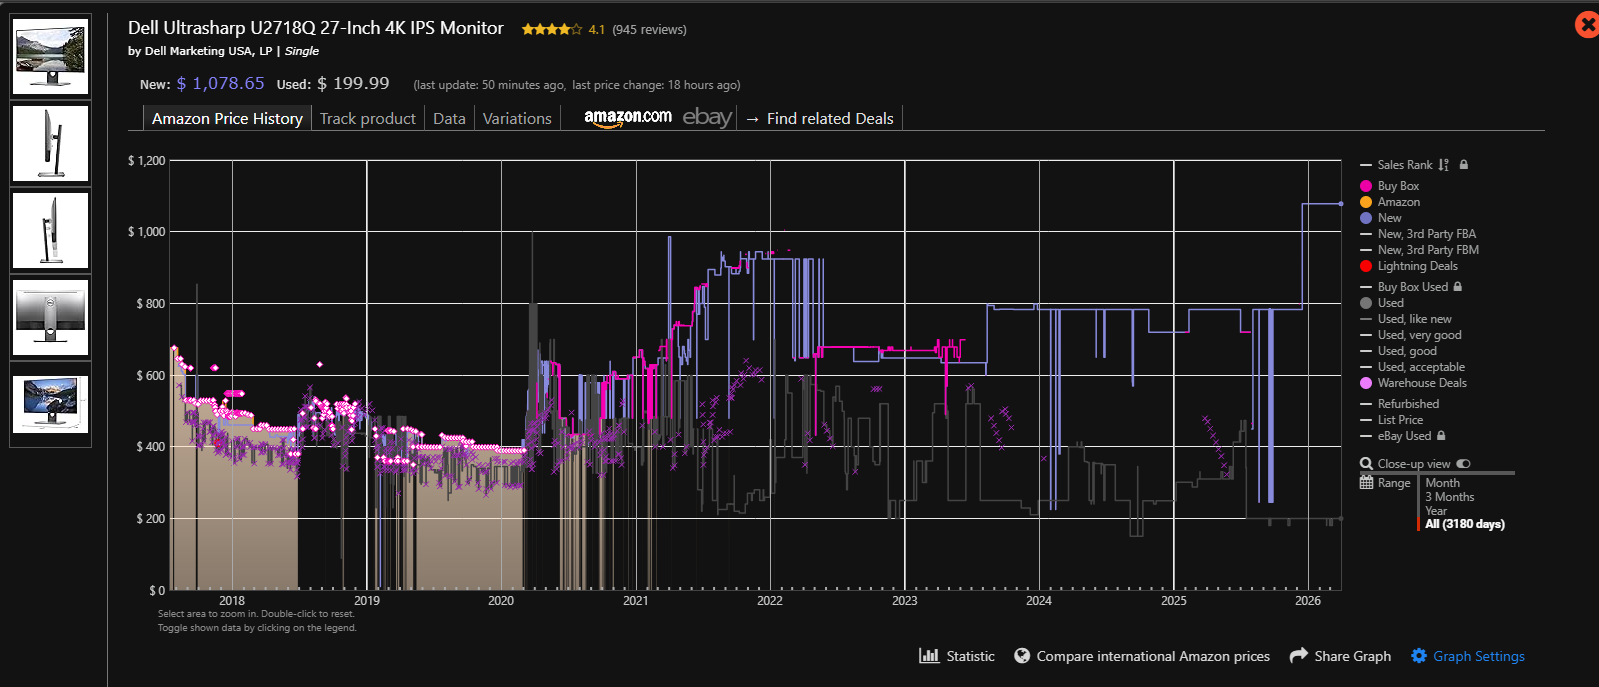This screenshot has height=687, width=1599.
Task: Toggle the Lightning Deals legend entry
Action: [x=1416, y=266]
